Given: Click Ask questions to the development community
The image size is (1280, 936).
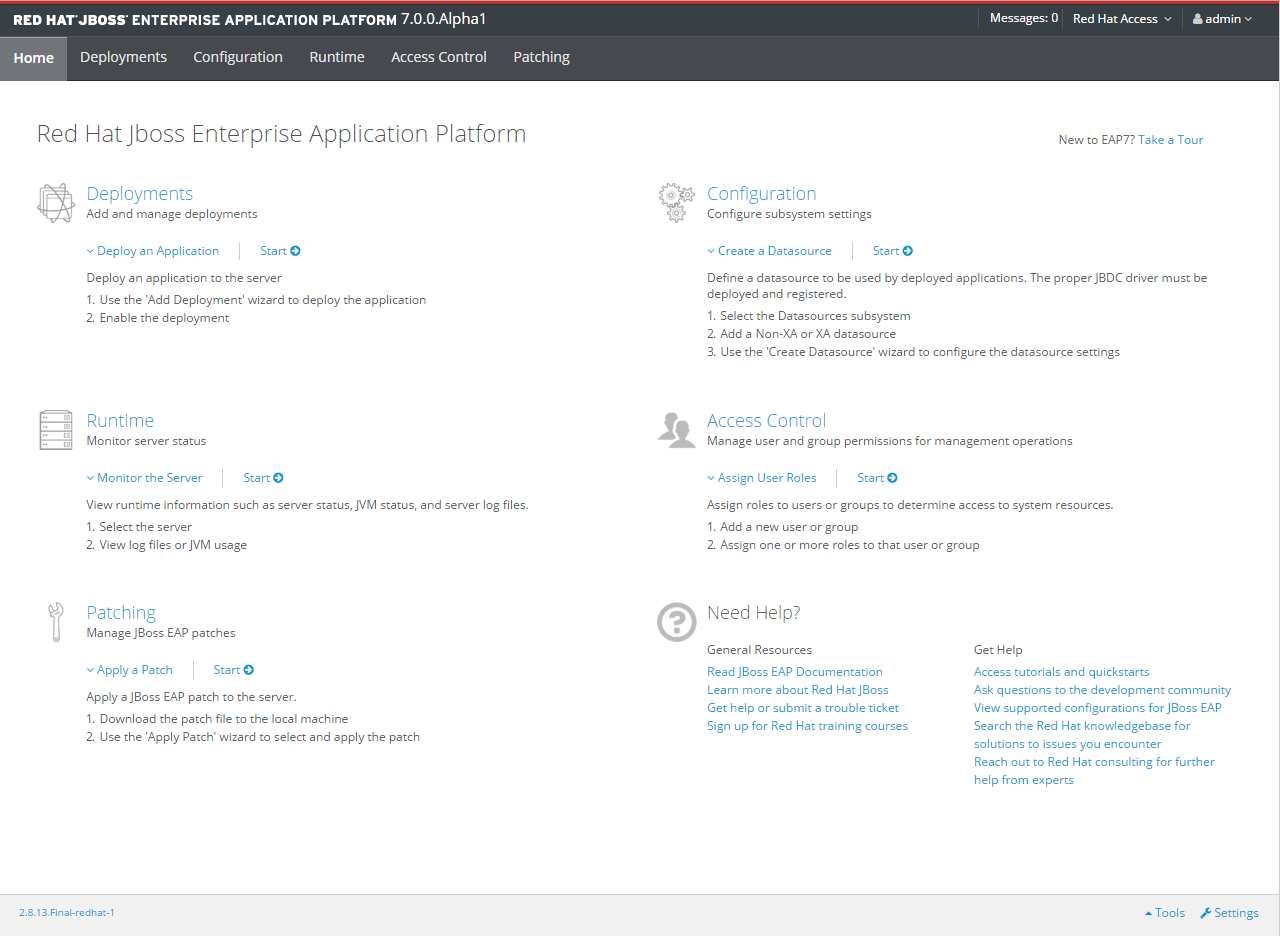Looking at the screenshot, I should (x=1103, y=690).
